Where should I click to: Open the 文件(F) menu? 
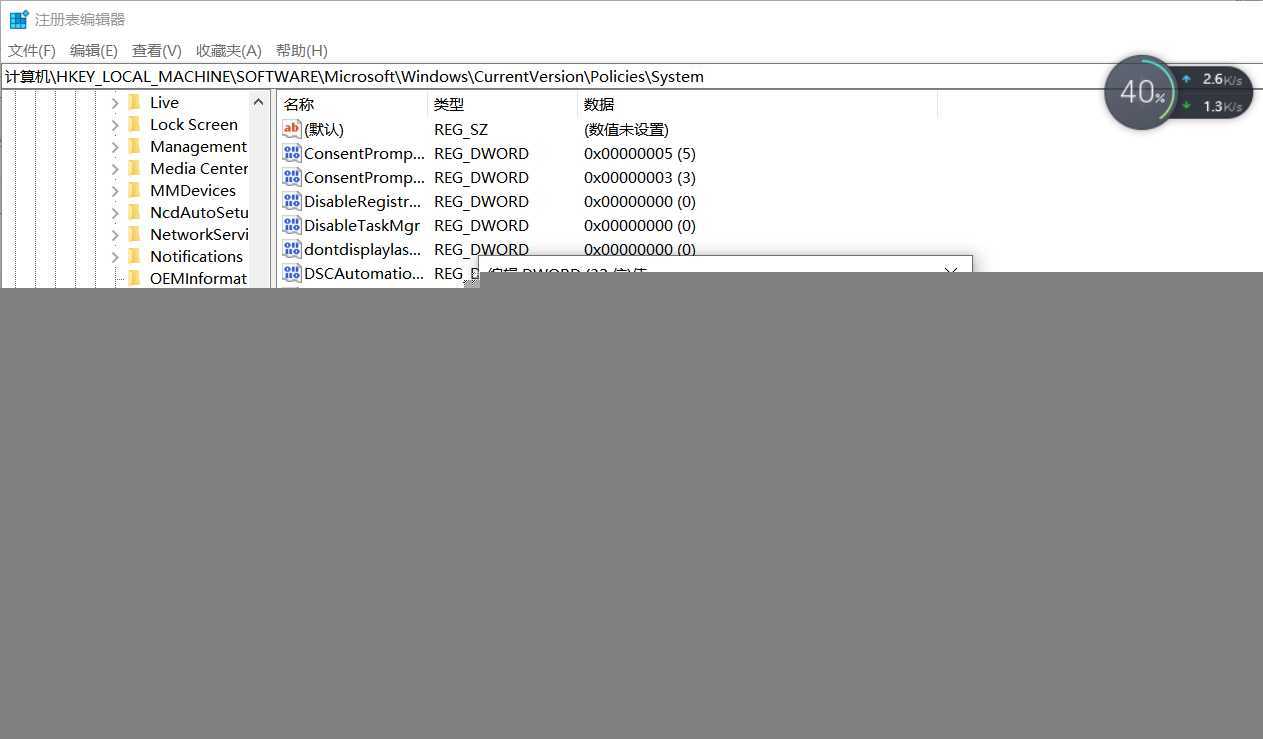pos(32,50)
